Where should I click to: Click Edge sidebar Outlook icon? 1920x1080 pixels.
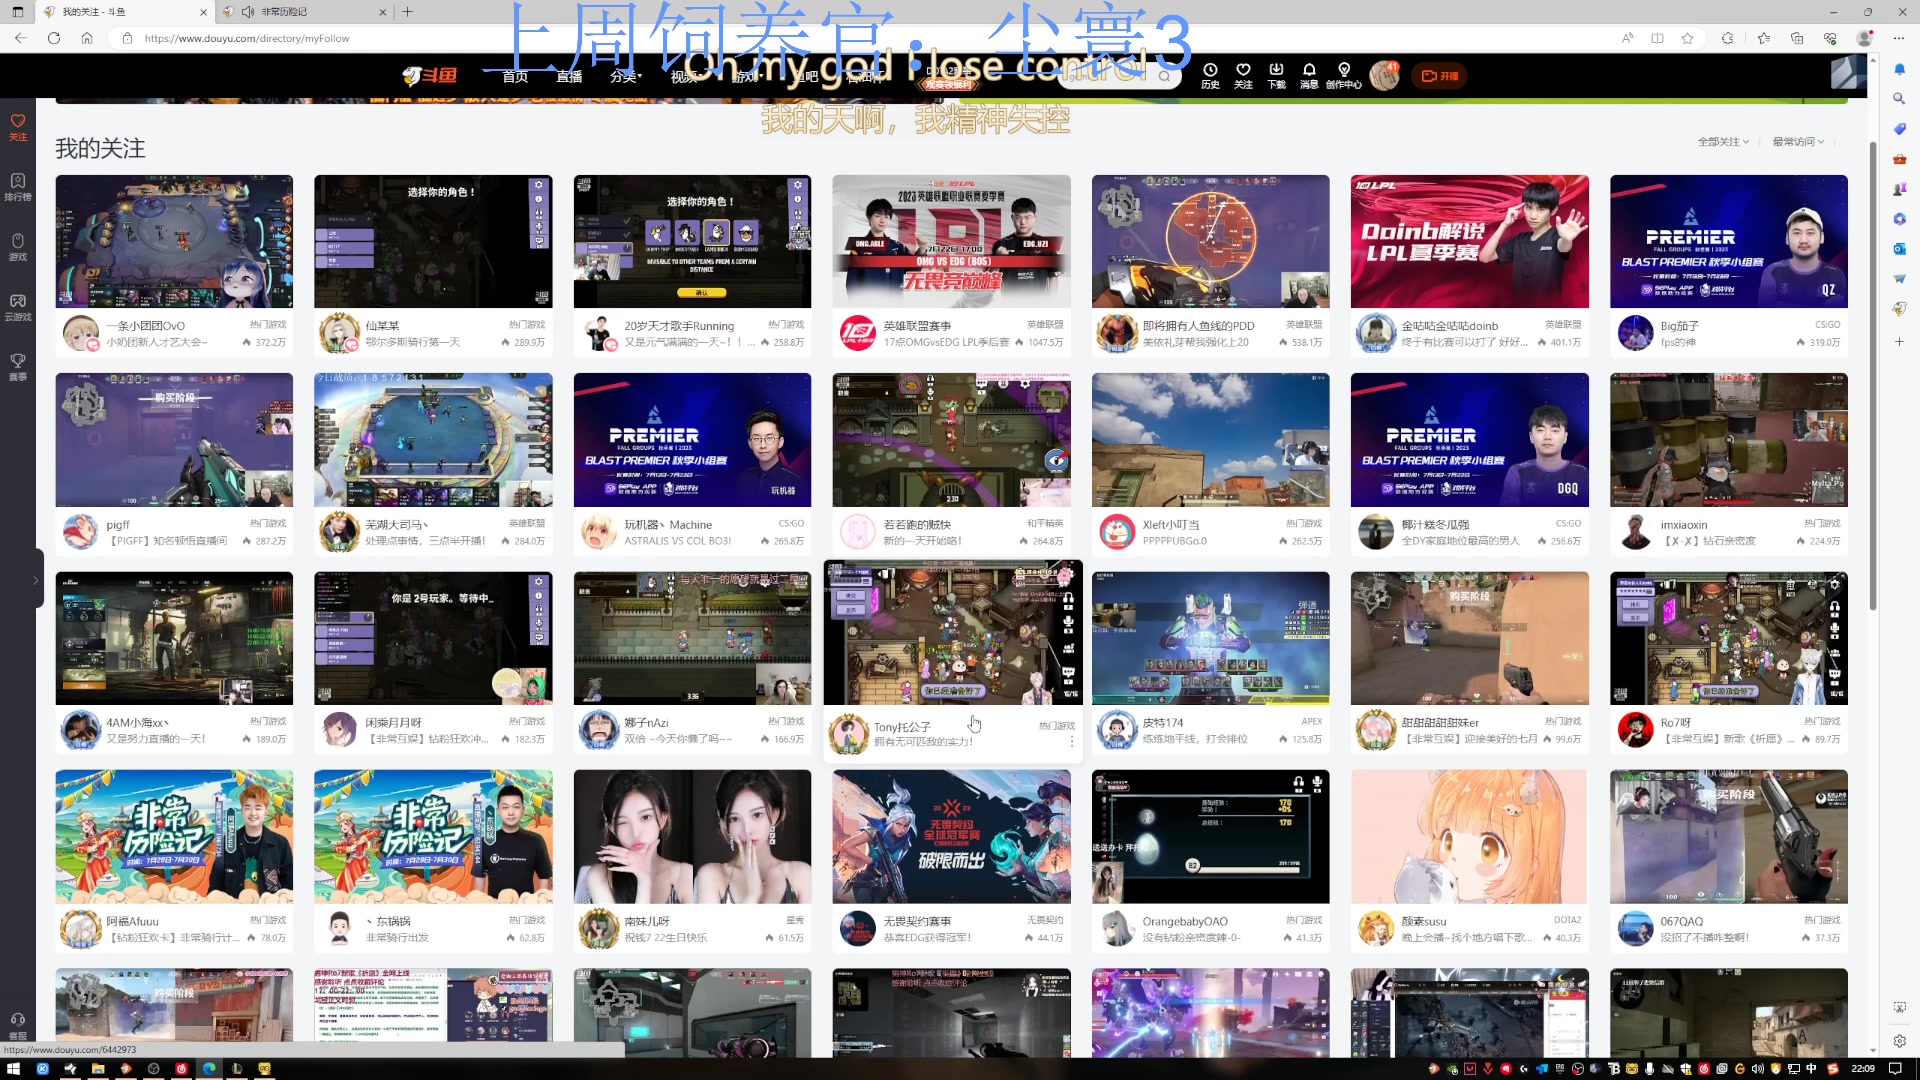click(x=1899, y=249)
